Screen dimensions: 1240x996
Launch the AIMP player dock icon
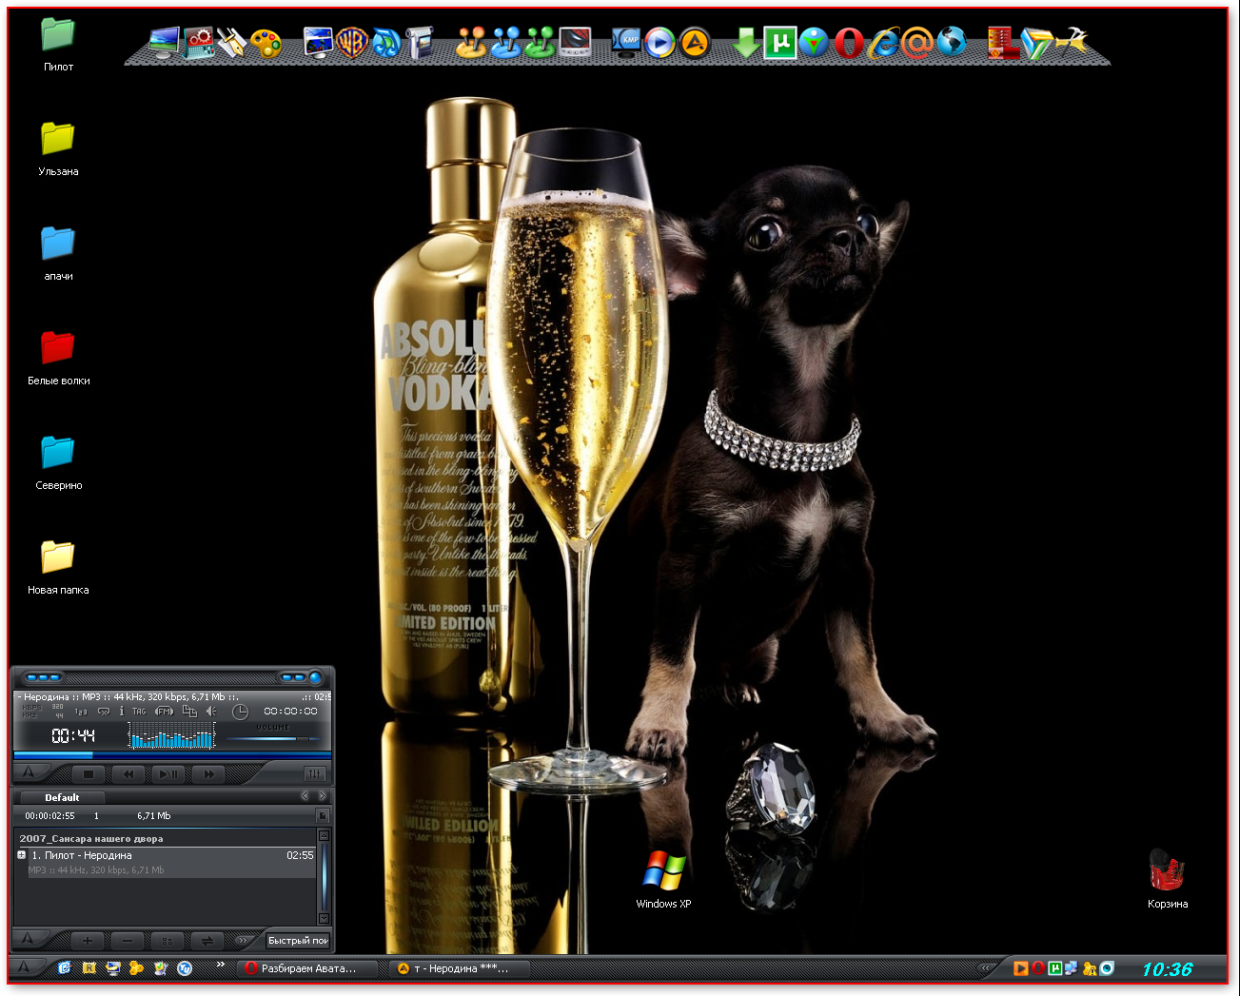pyautogui.click(x=694, y=43)
